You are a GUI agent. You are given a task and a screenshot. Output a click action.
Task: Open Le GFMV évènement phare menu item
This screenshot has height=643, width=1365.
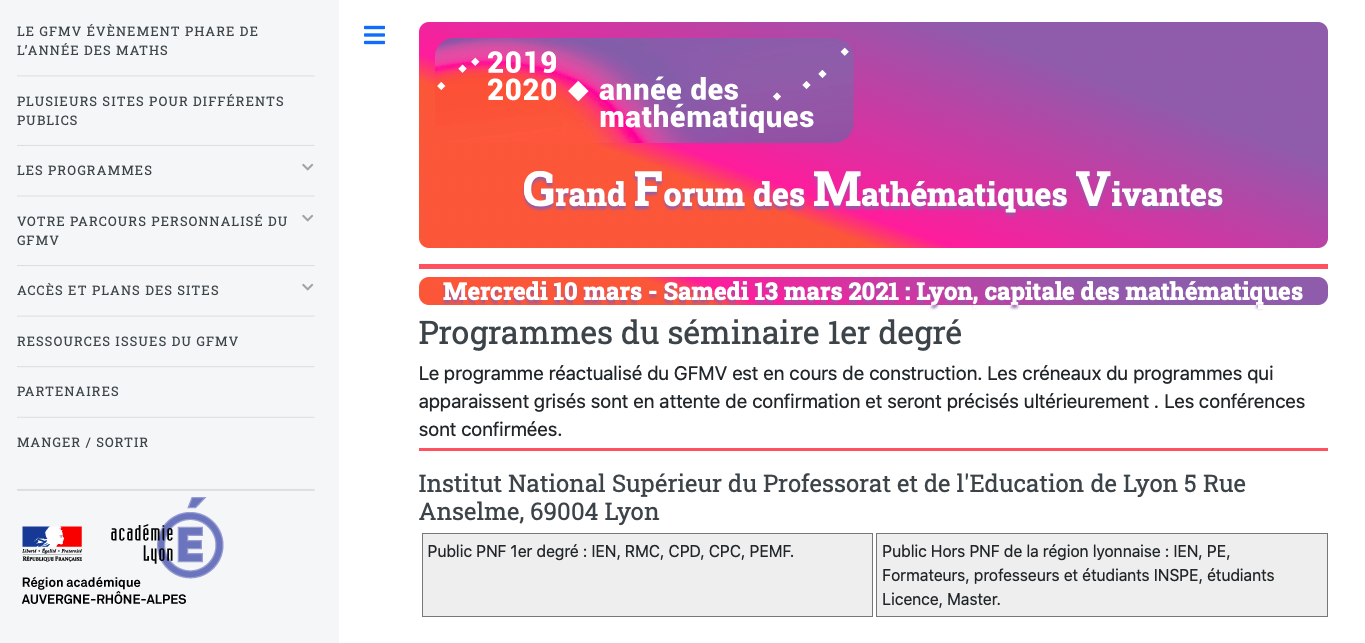coord(165,41)
